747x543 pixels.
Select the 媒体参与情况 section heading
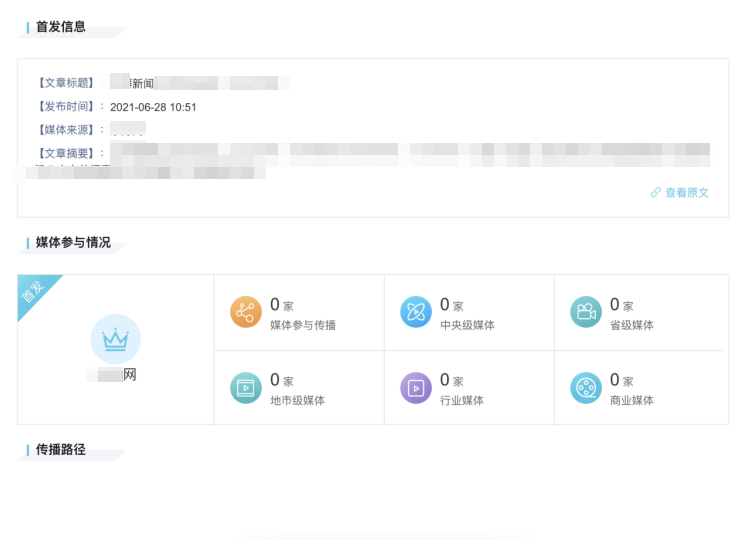click(x=73, y=243)
